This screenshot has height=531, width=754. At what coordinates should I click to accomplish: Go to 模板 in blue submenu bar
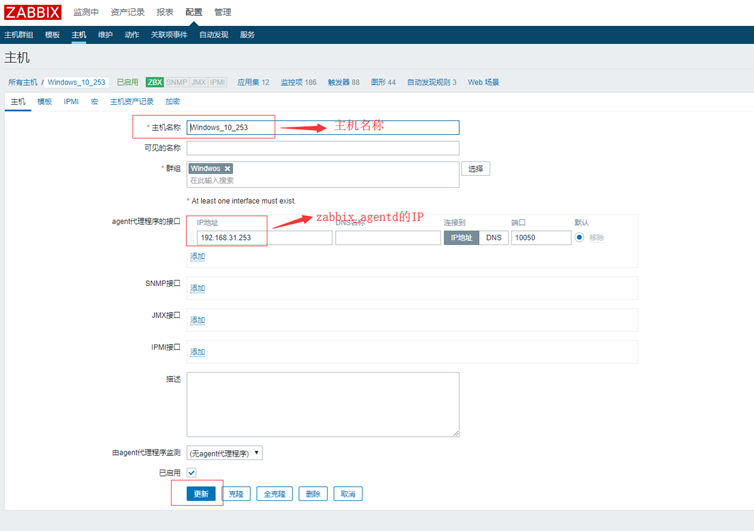click(x=52, y=35)
